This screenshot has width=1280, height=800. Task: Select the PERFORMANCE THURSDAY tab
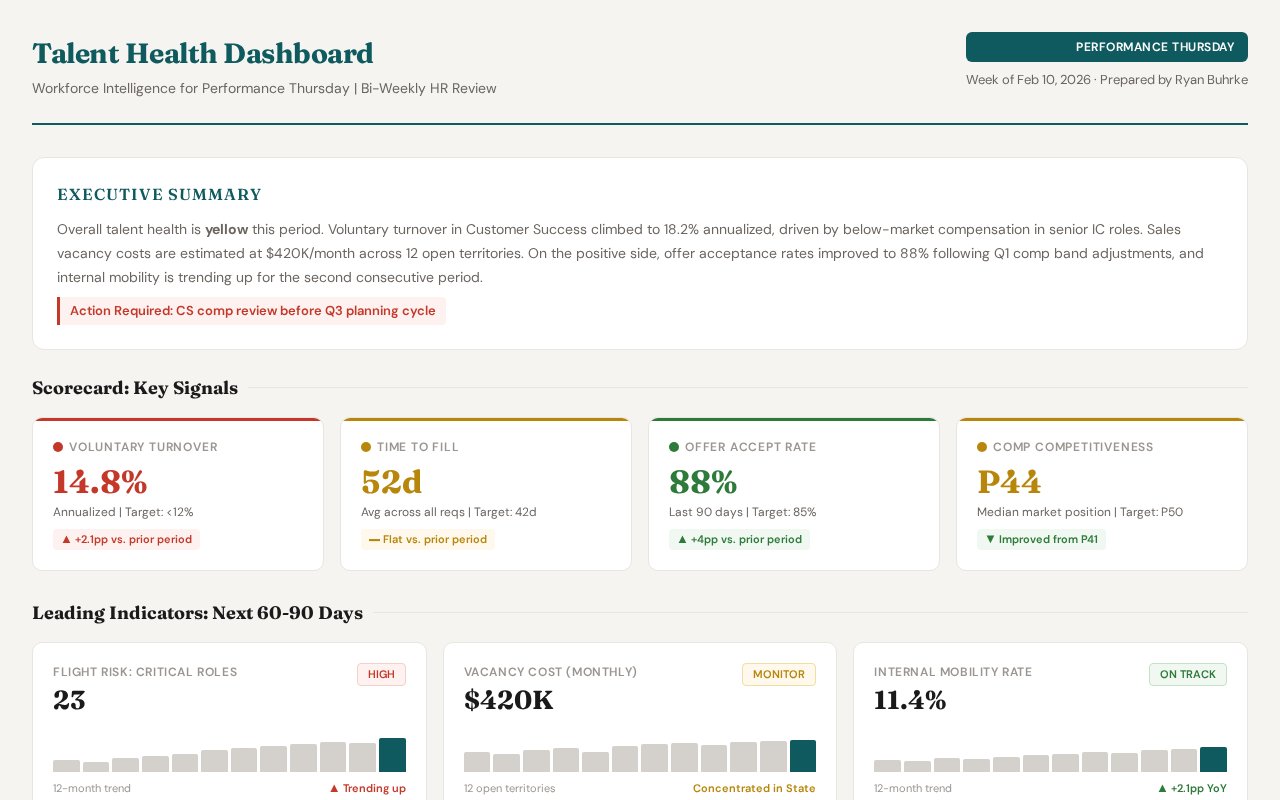tap(1107, 47)
